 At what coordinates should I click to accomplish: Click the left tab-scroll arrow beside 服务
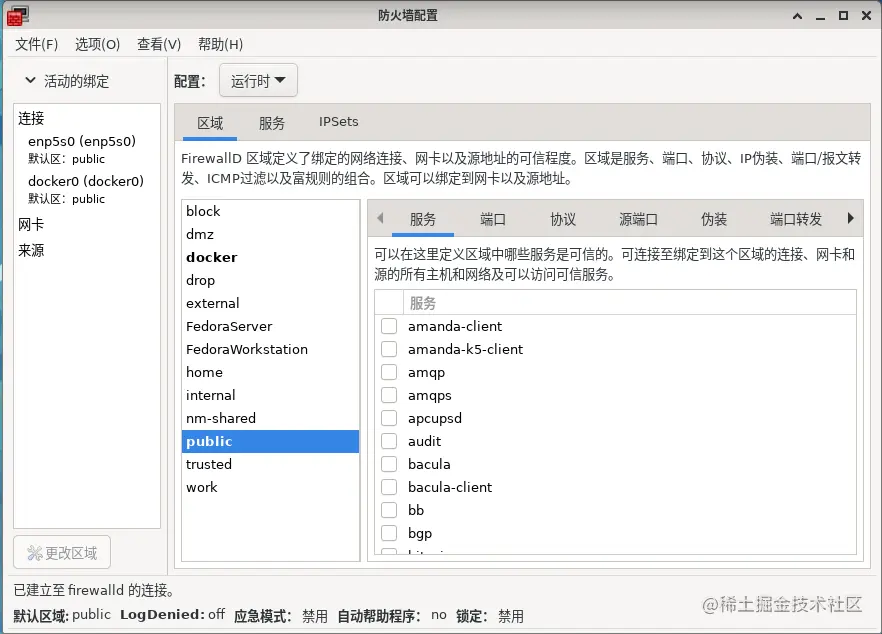pyautogui.click(x=380, y=218)
